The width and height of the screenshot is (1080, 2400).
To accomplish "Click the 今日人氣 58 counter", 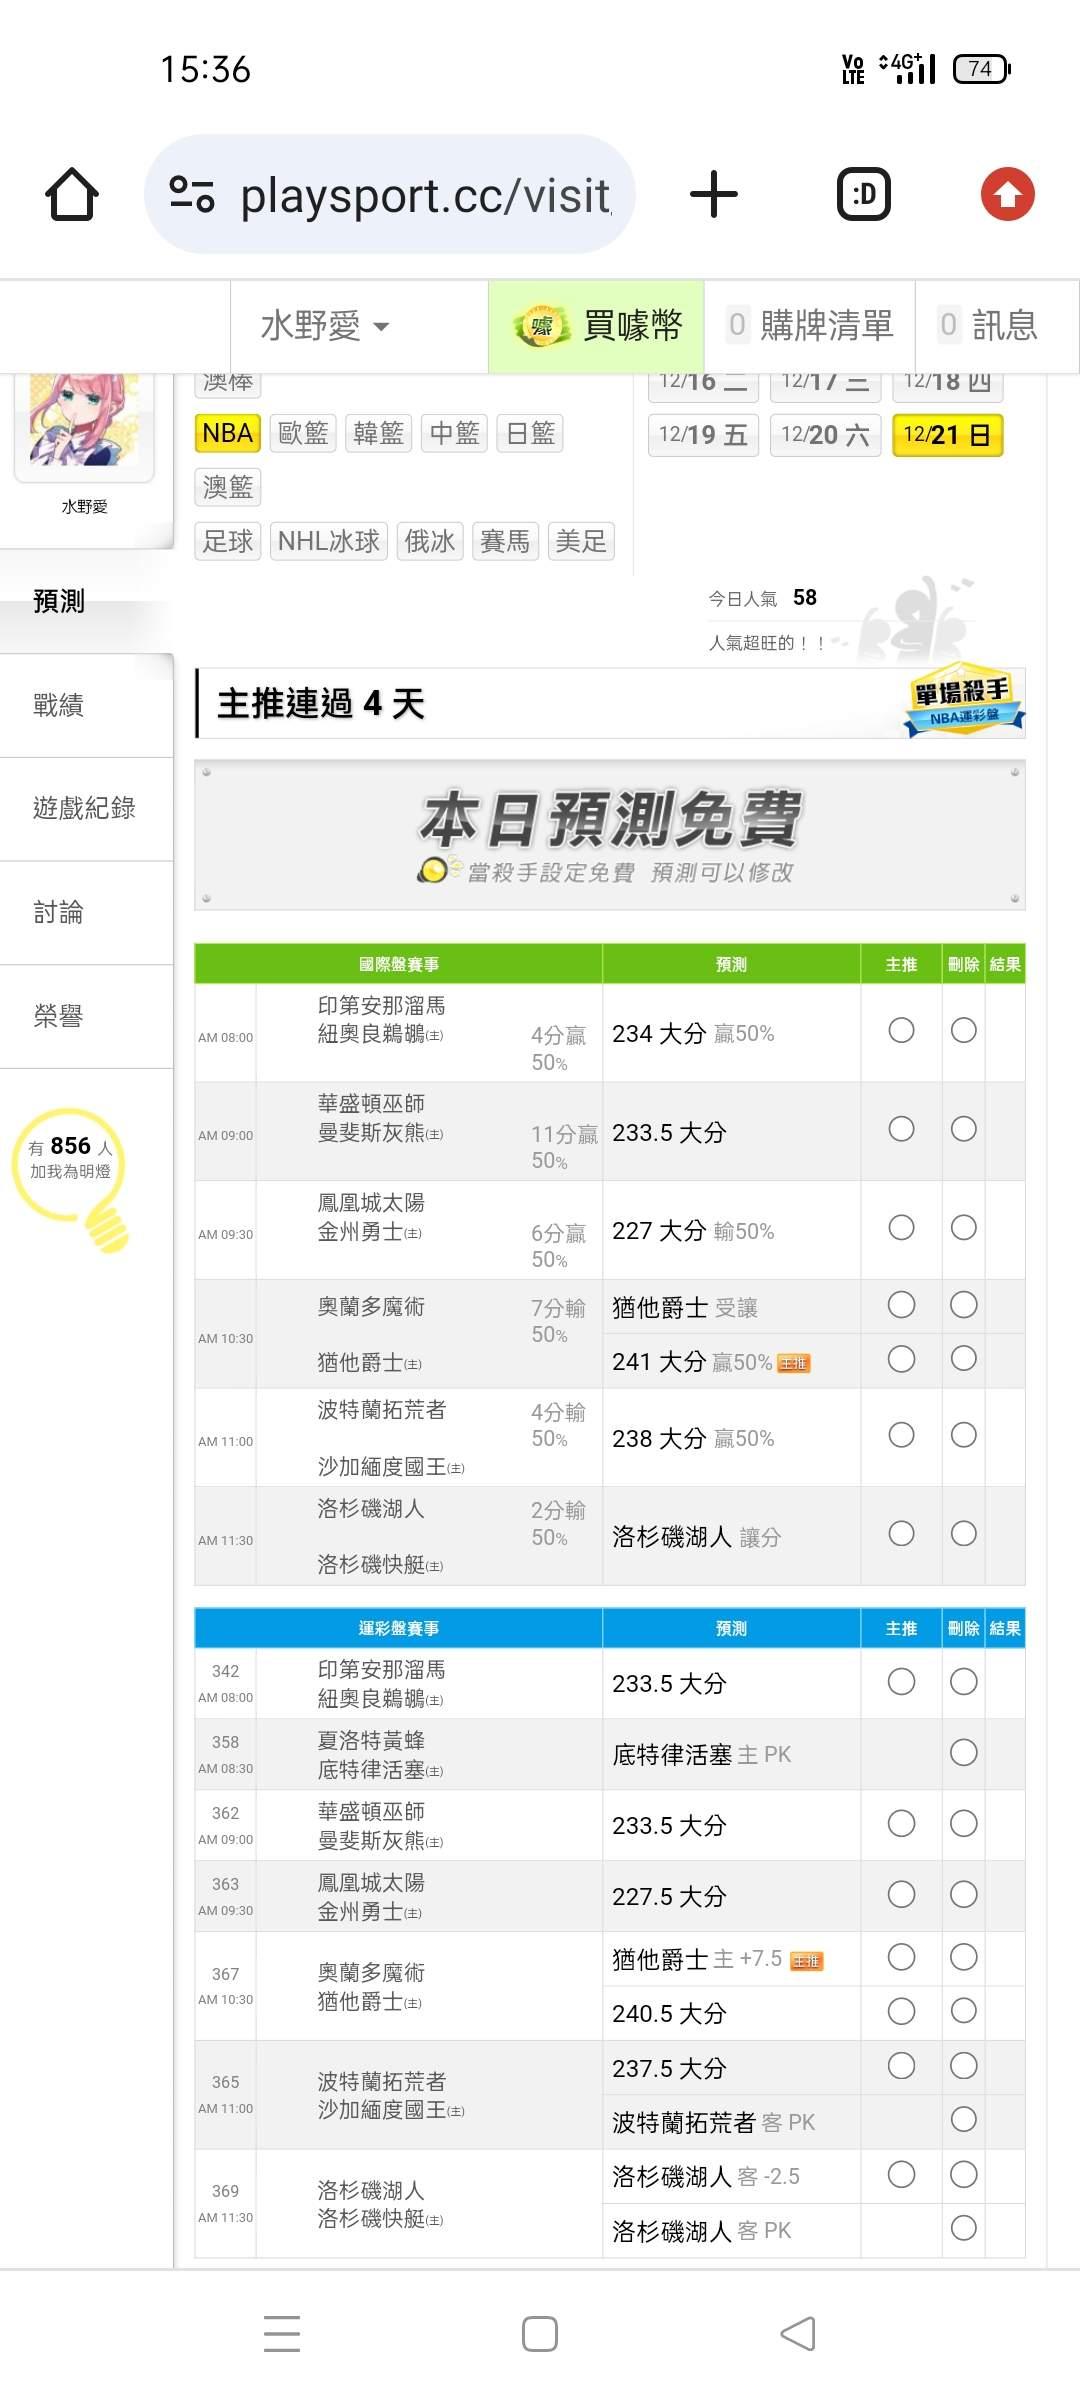I will point(763,598).
